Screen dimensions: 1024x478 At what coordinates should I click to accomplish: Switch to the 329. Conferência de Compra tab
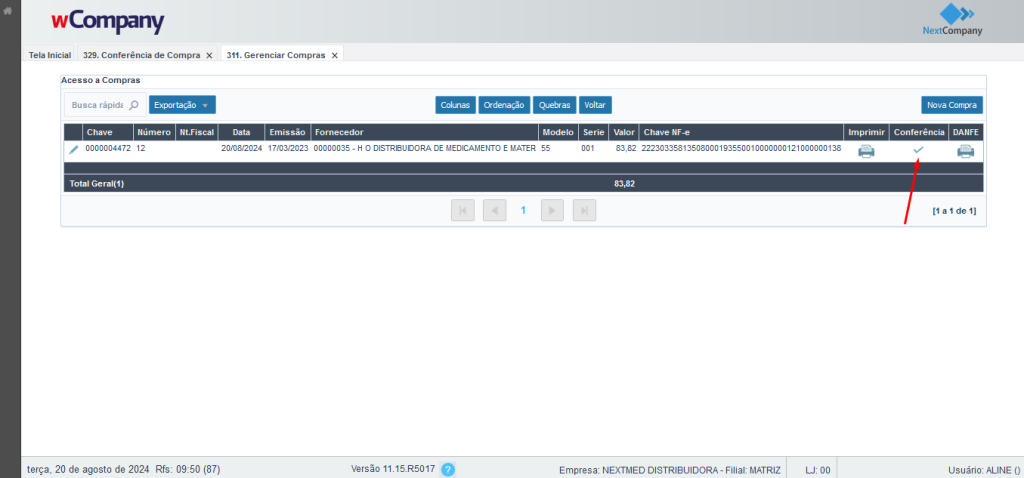[x=141, y=55]
